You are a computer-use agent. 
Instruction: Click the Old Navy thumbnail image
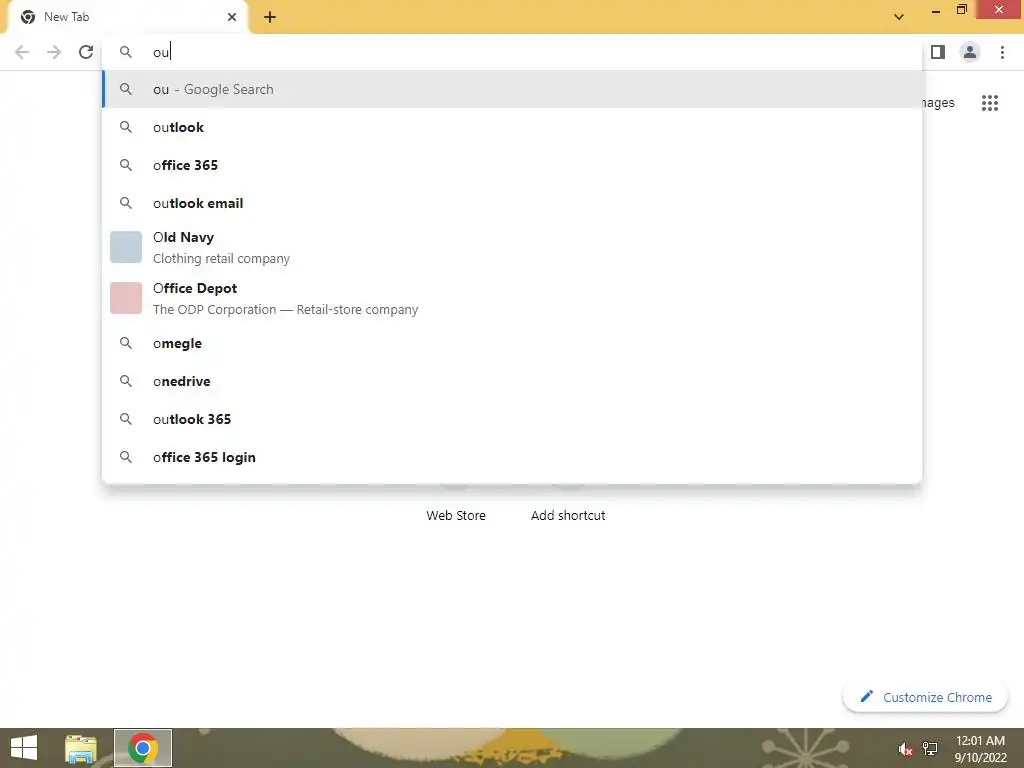coord(126,247)
